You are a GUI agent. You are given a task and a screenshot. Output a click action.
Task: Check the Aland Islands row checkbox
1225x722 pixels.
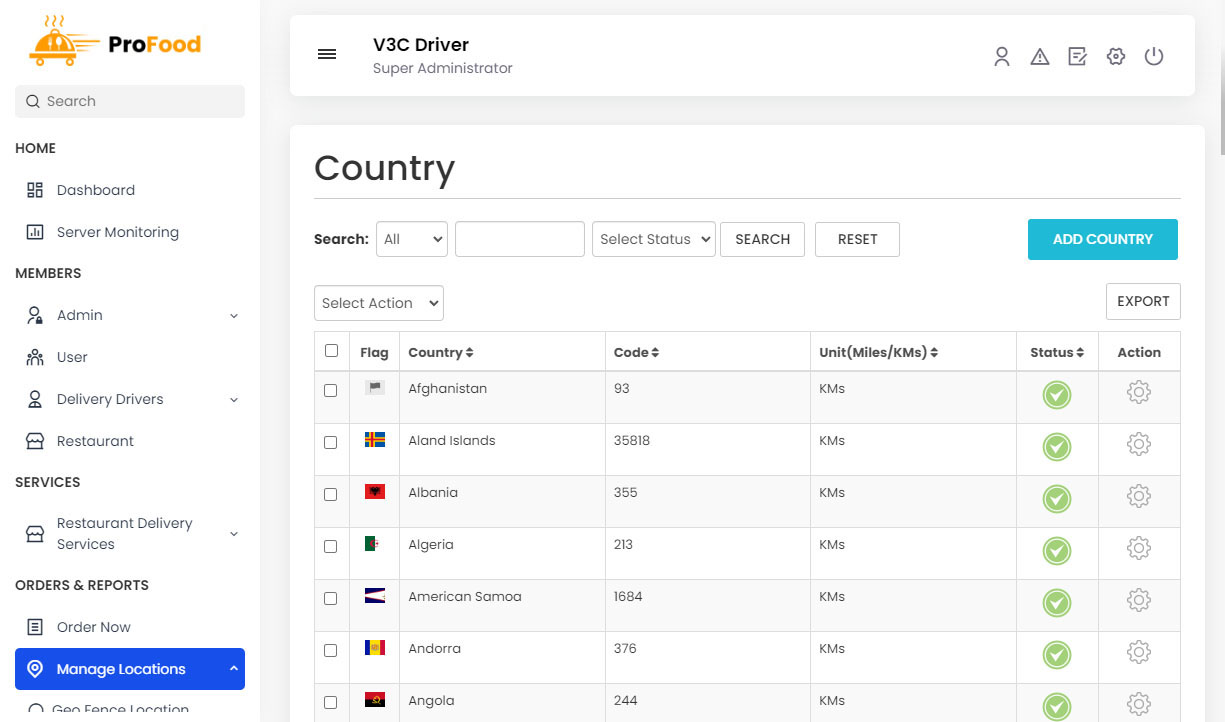click(331, 442)
